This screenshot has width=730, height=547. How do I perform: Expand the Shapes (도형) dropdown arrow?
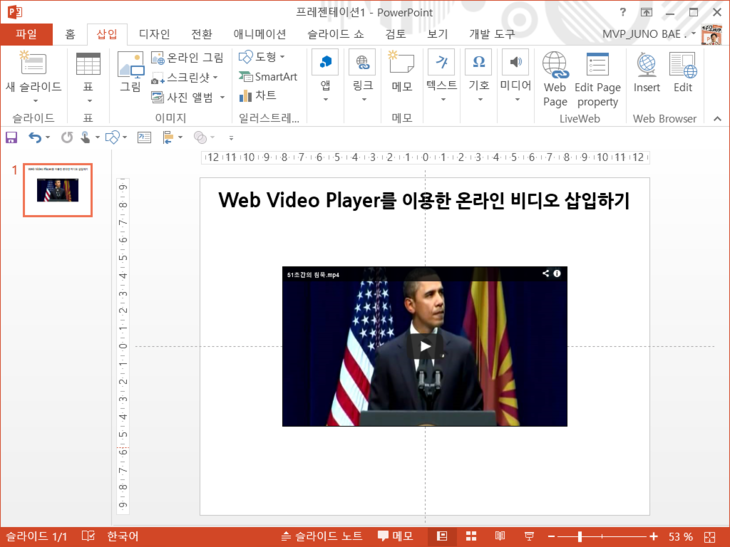[282, 57]
